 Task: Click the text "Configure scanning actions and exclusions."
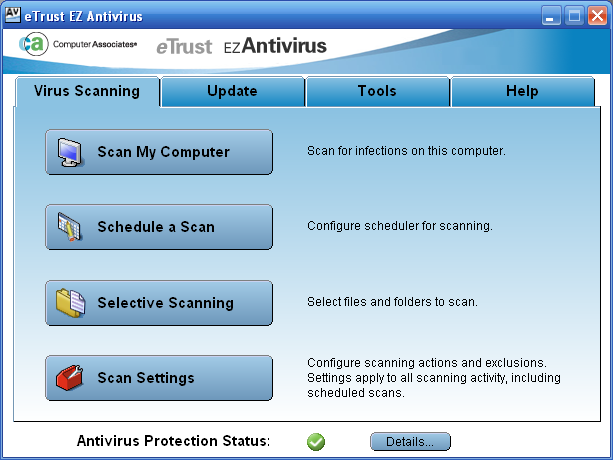(427, 363)
